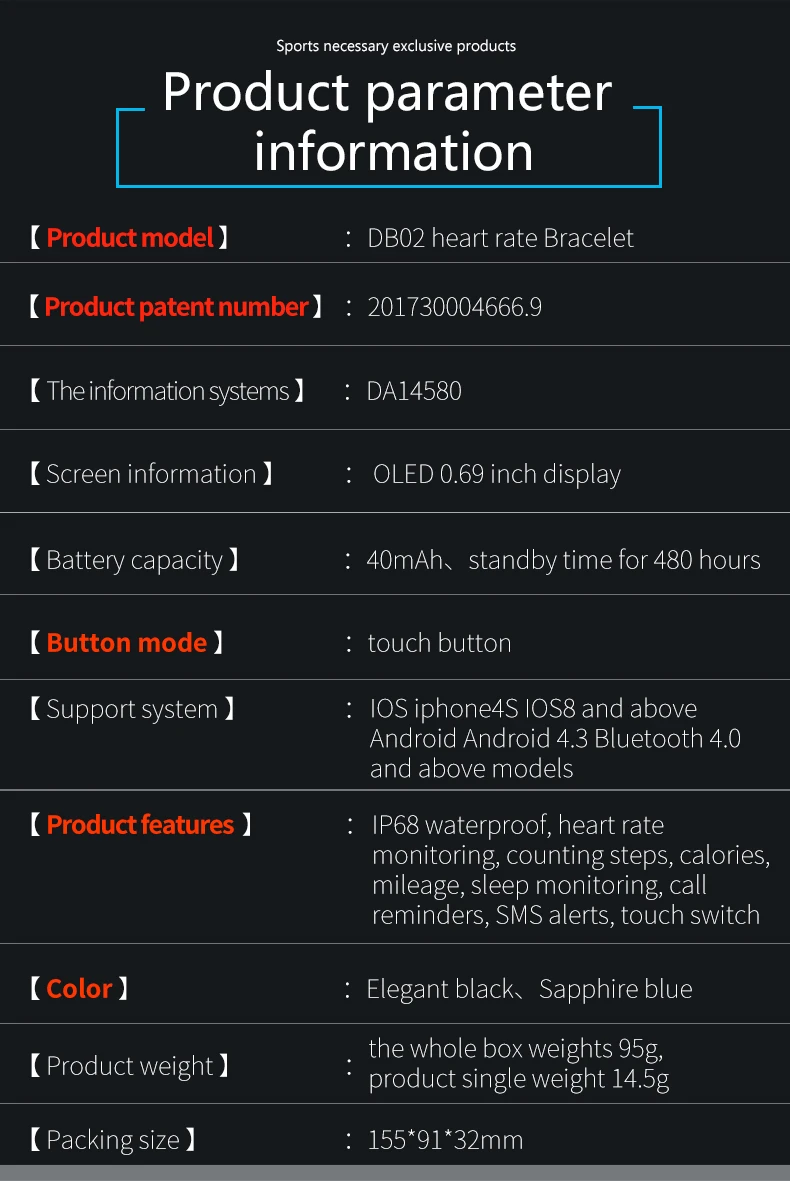The image size is (790, 1181).
Task: Click patent number 201730004666.9
Action: tap(455, 307)
